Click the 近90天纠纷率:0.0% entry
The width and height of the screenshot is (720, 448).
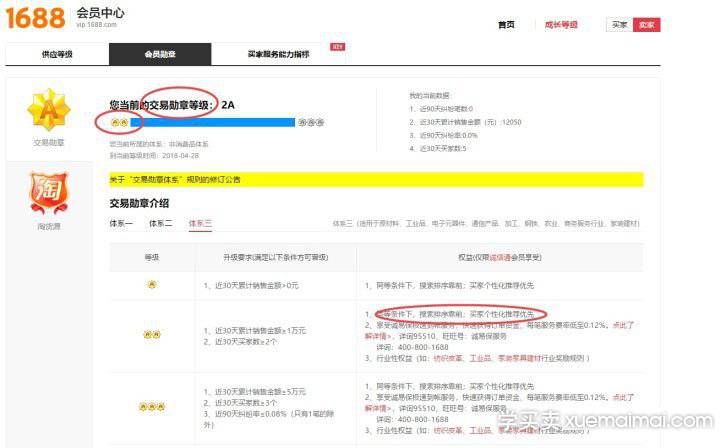[x=444, y=135]
